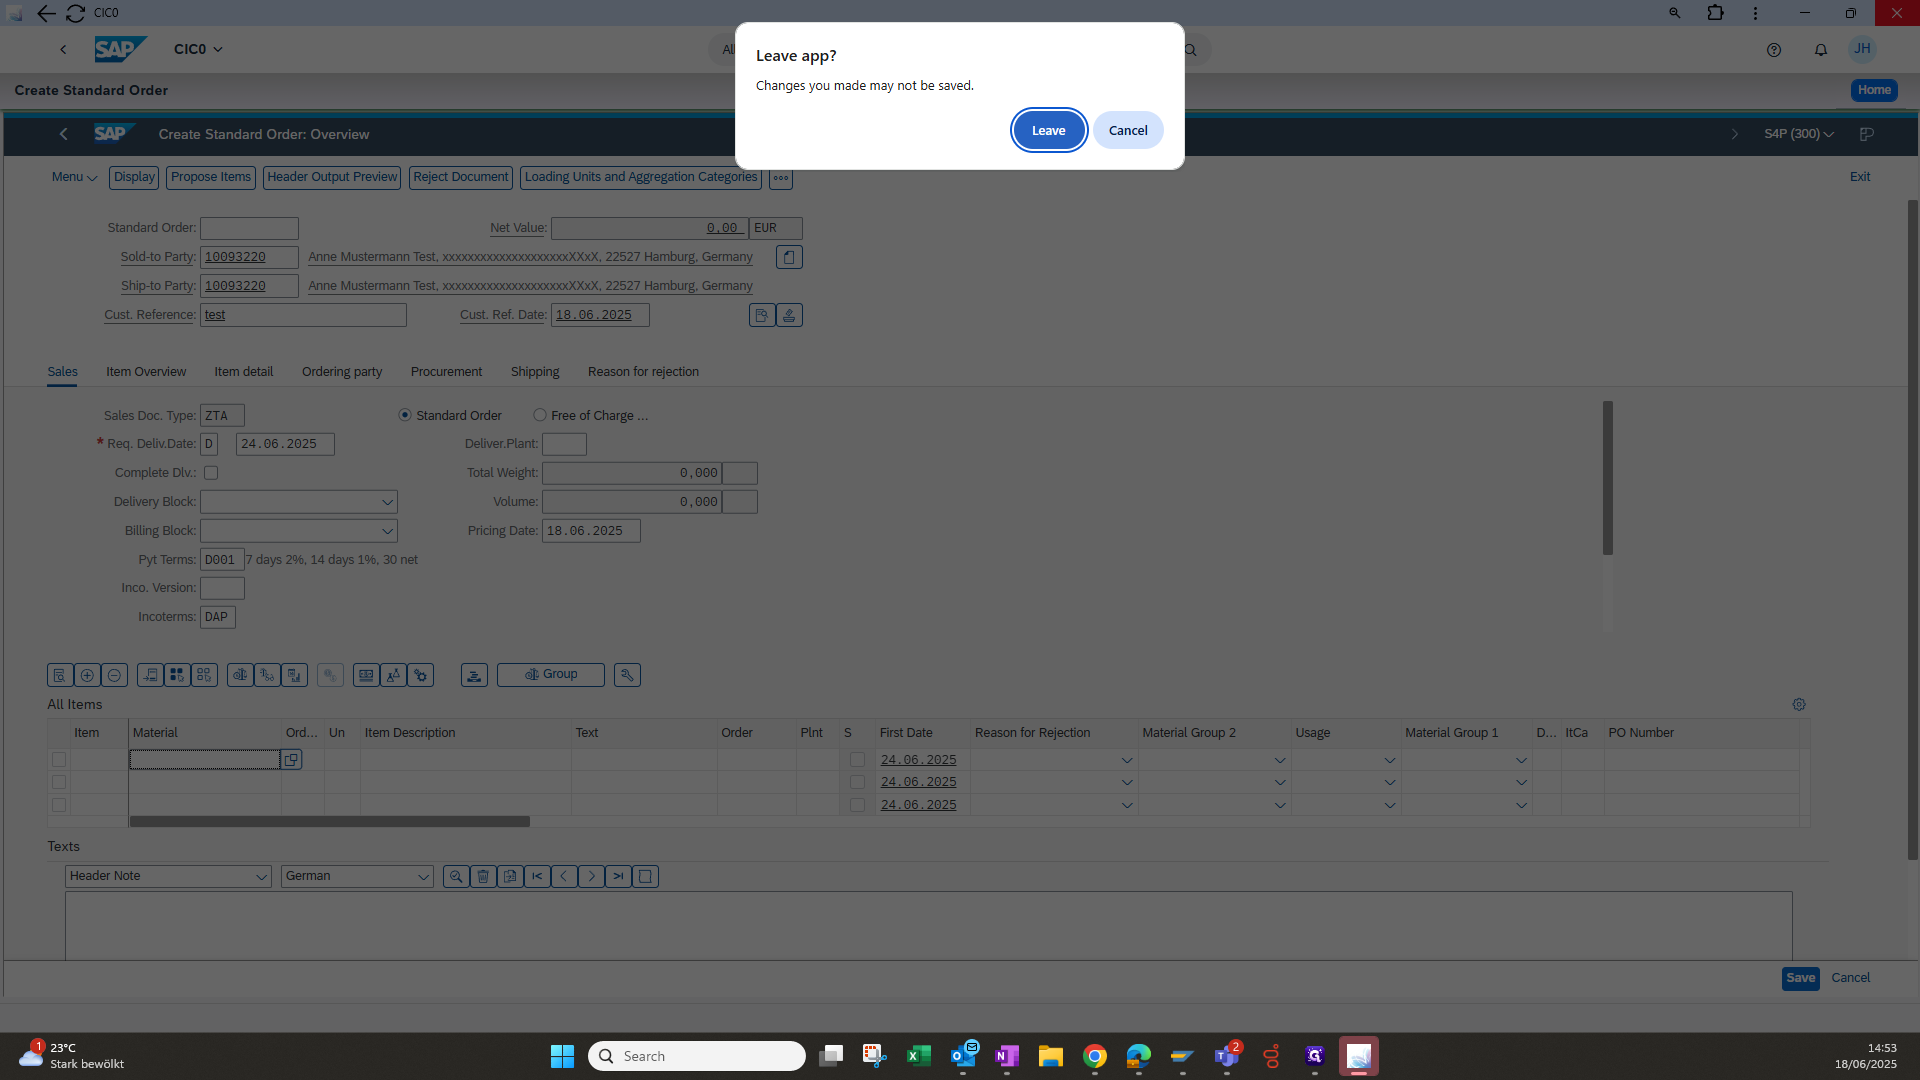Click the flask icon in items toolbar
Screen dimensions: 1920x1080
[394, 676]
